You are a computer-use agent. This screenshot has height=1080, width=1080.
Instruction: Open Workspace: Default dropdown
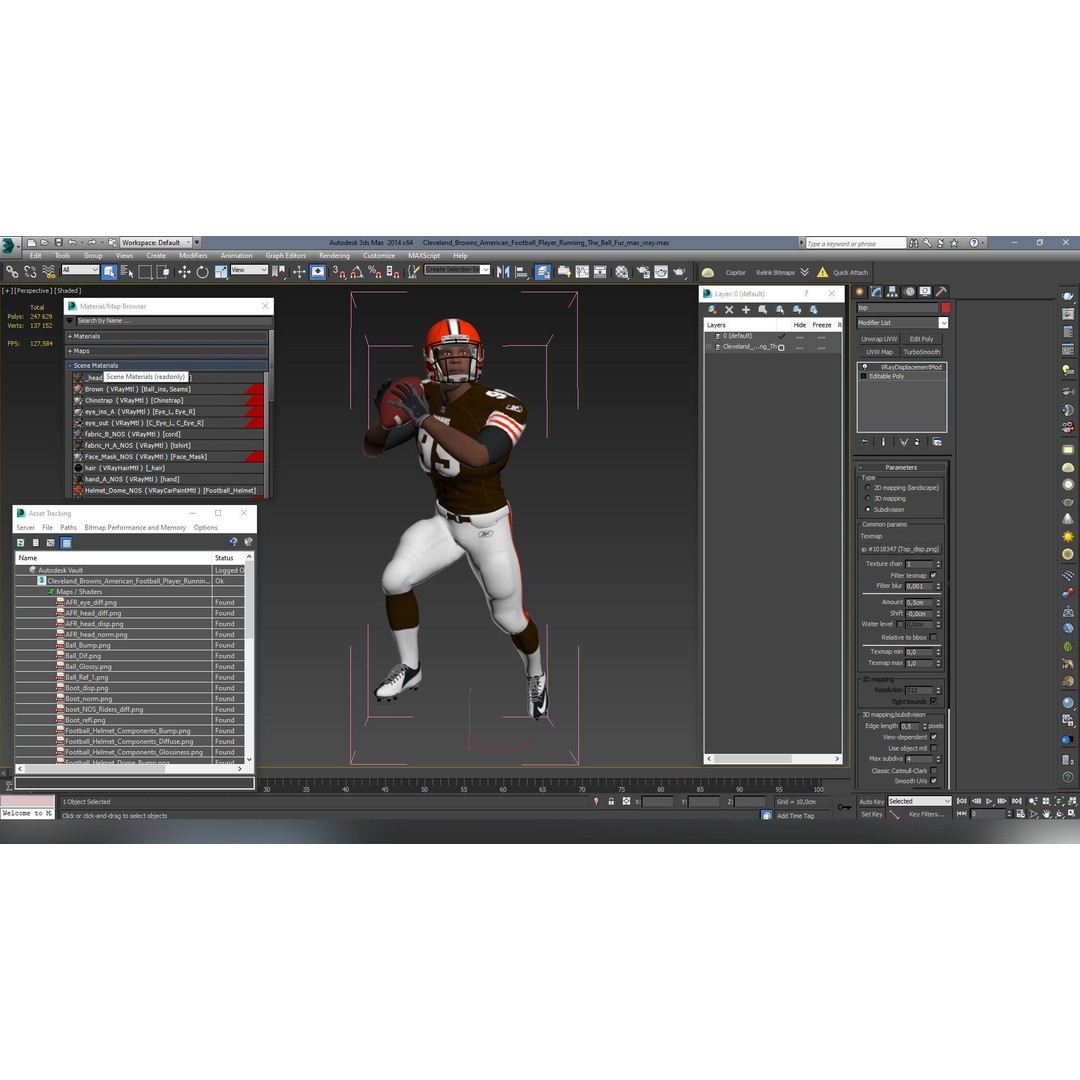click(156, 242)
